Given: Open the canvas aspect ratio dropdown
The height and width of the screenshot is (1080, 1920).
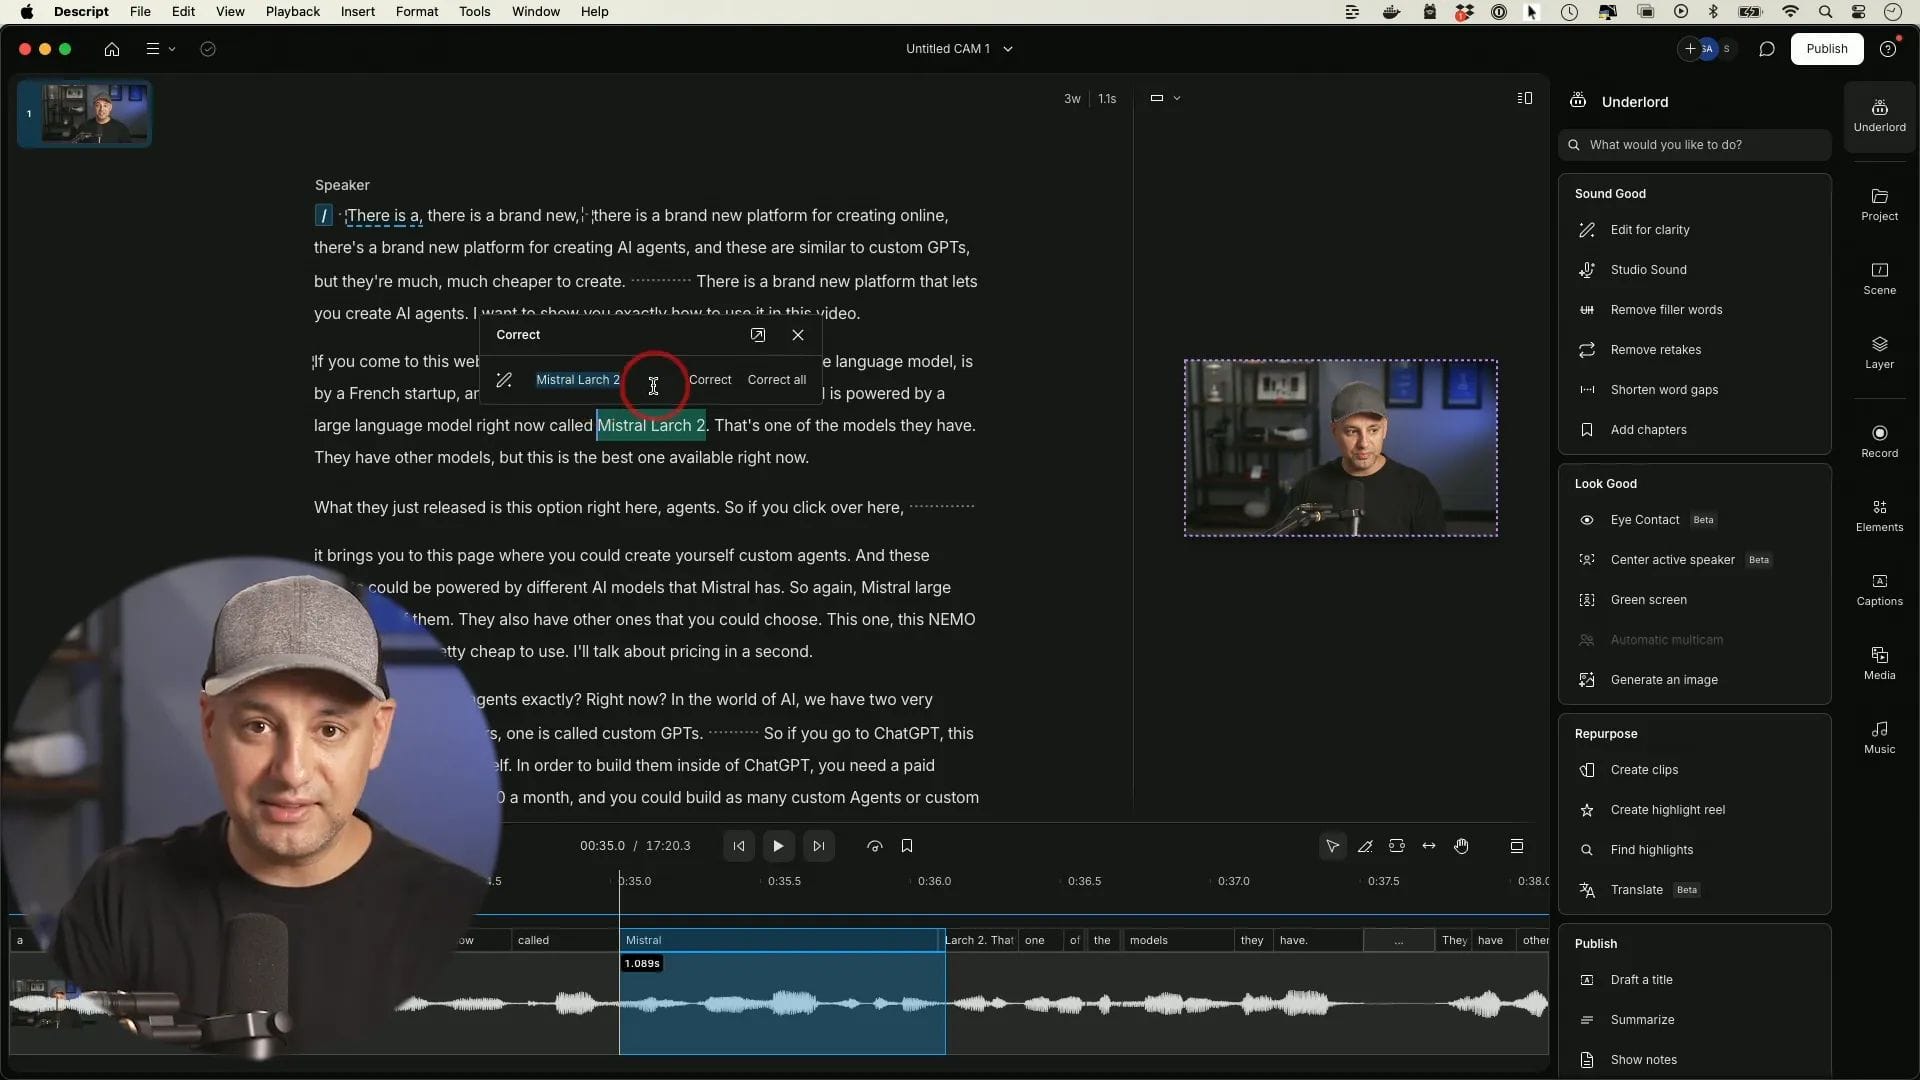Looking at the screenshot, I should point(1165,98).
